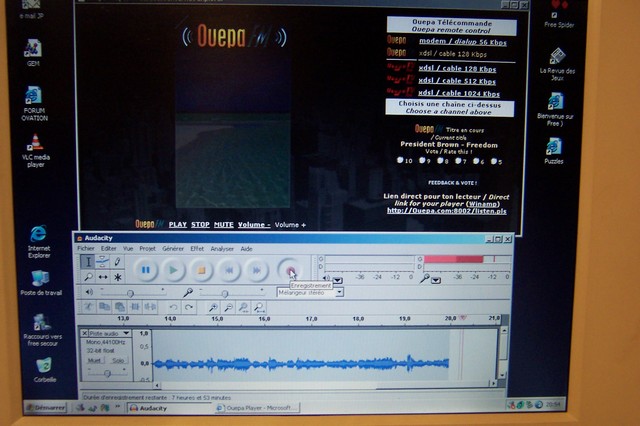This screenshot has width=640, height=426.
Task: Adjust the track gain slider knob
Action: click(x=107, y=373)
